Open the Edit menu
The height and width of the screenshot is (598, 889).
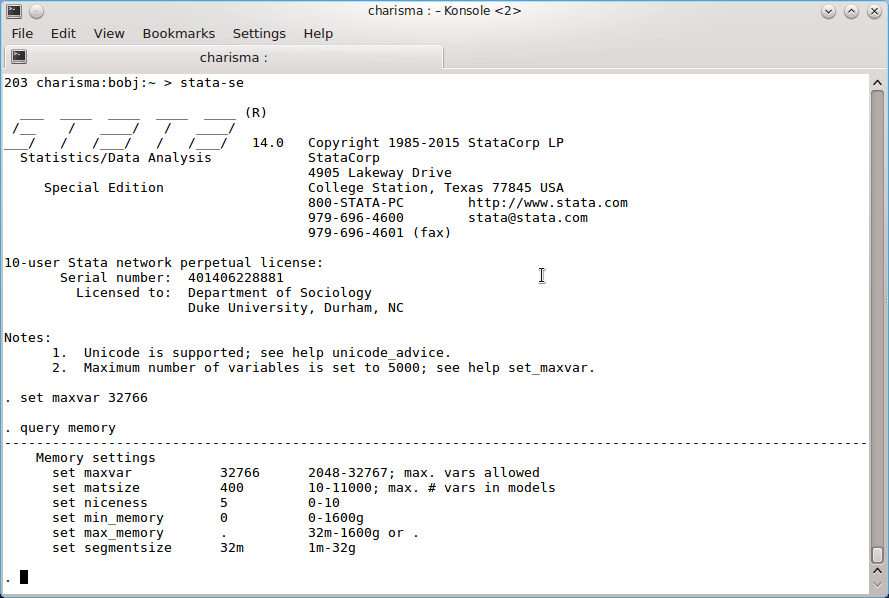[63, 33]
